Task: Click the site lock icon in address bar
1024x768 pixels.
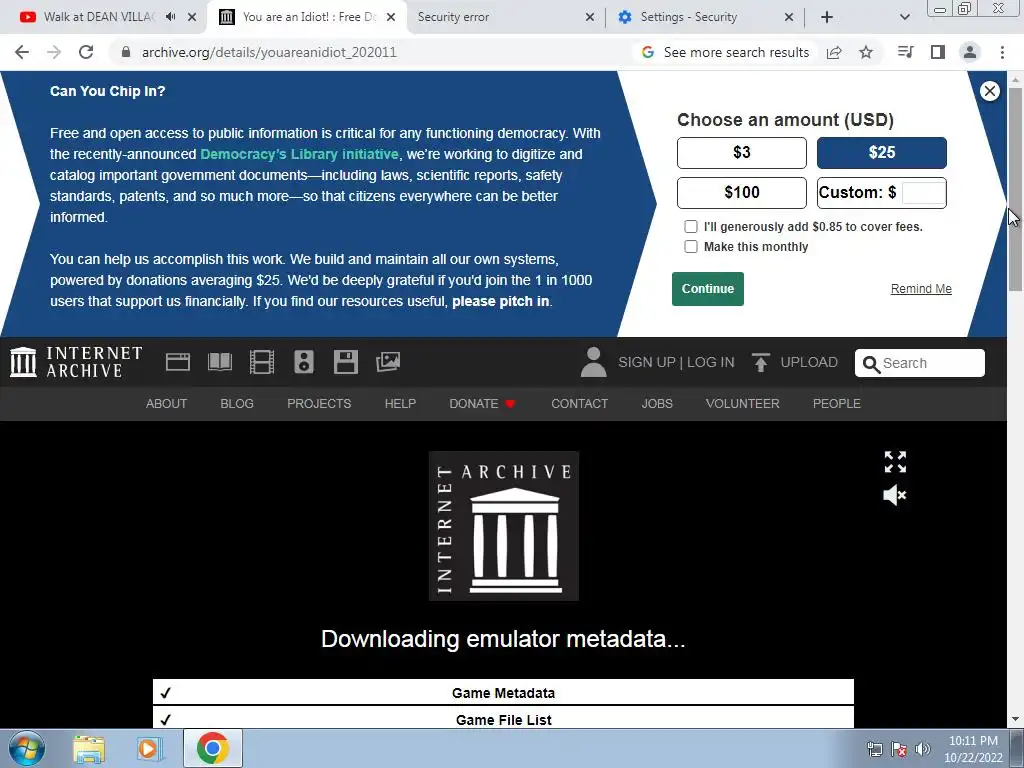Action: coord(126,52)
